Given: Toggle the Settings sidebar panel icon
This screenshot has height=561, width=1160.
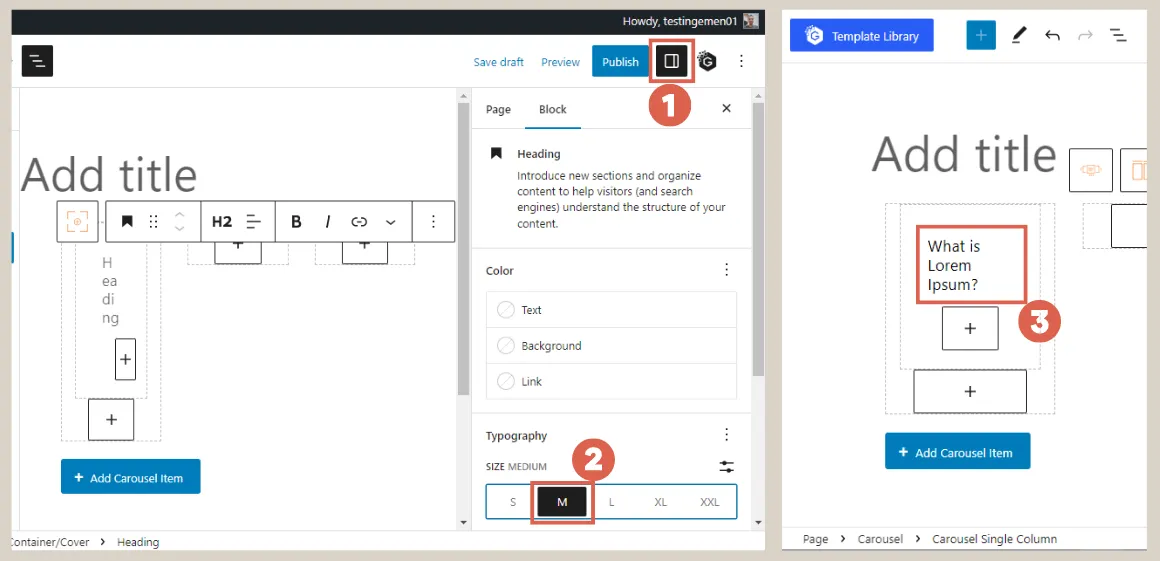Looking at the screenshot, I should click(671, 62).
